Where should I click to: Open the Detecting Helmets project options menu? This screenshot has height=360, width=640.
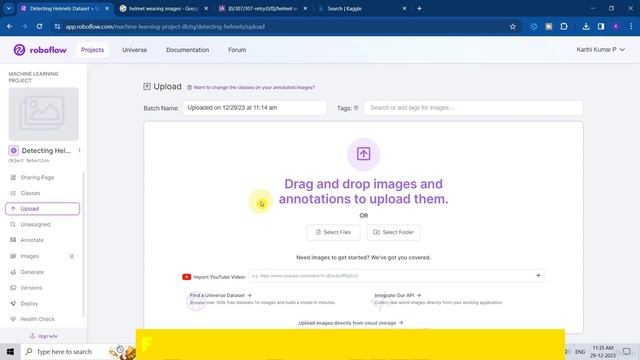[x=79, y=150]
